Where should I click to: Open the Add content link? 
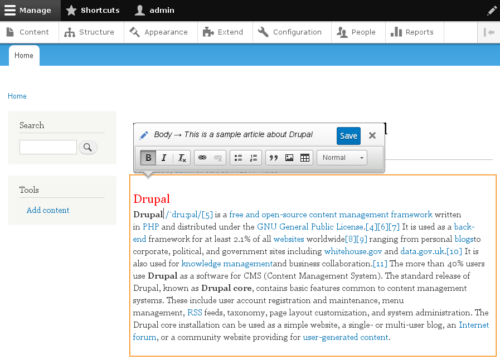pos(48,210)
